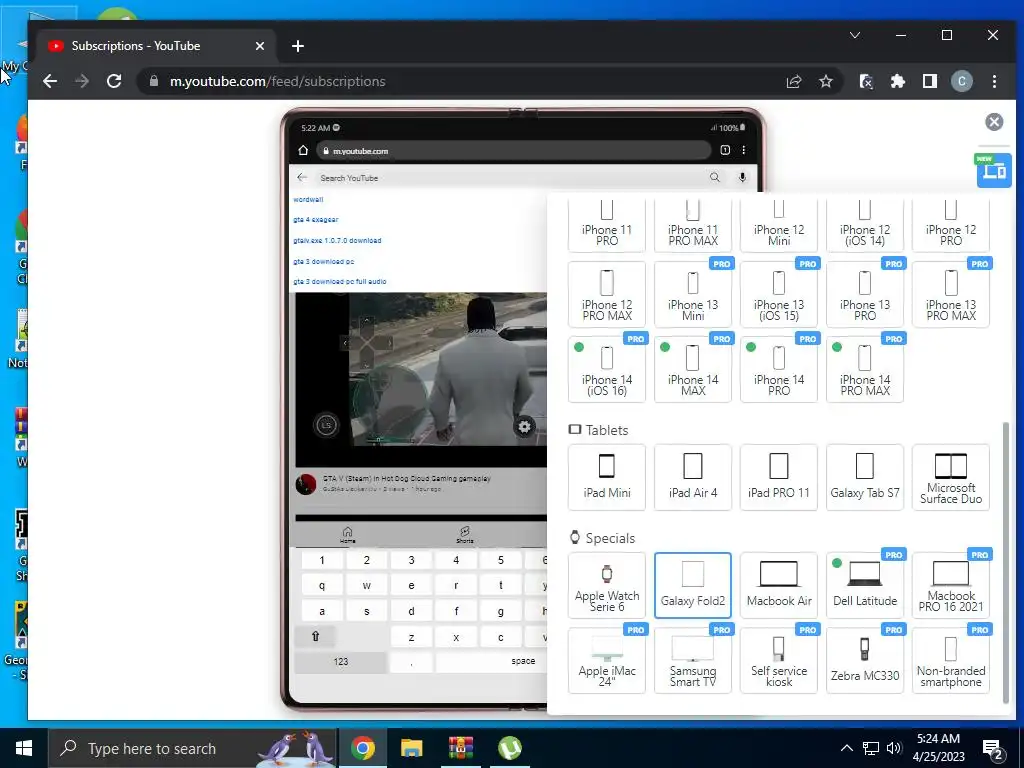Pick the iPhone 12 PRO device

point(951,225)
